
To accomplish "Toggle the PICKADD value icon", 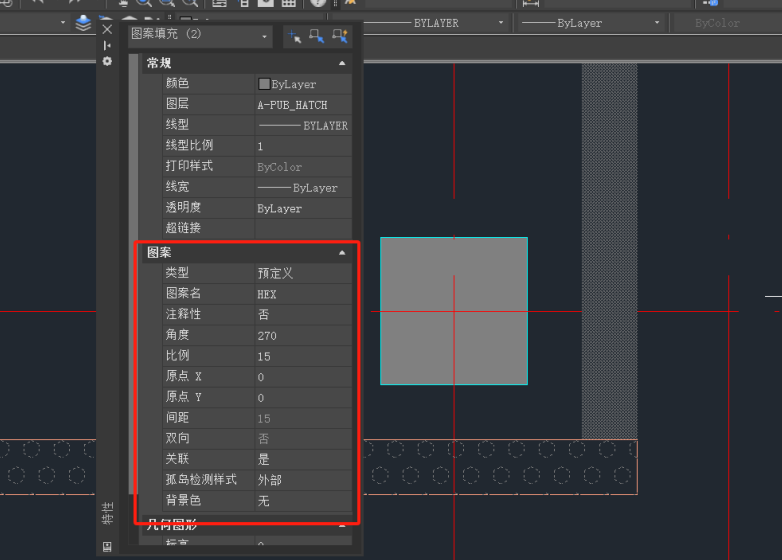I will click(x=294, y=37).
